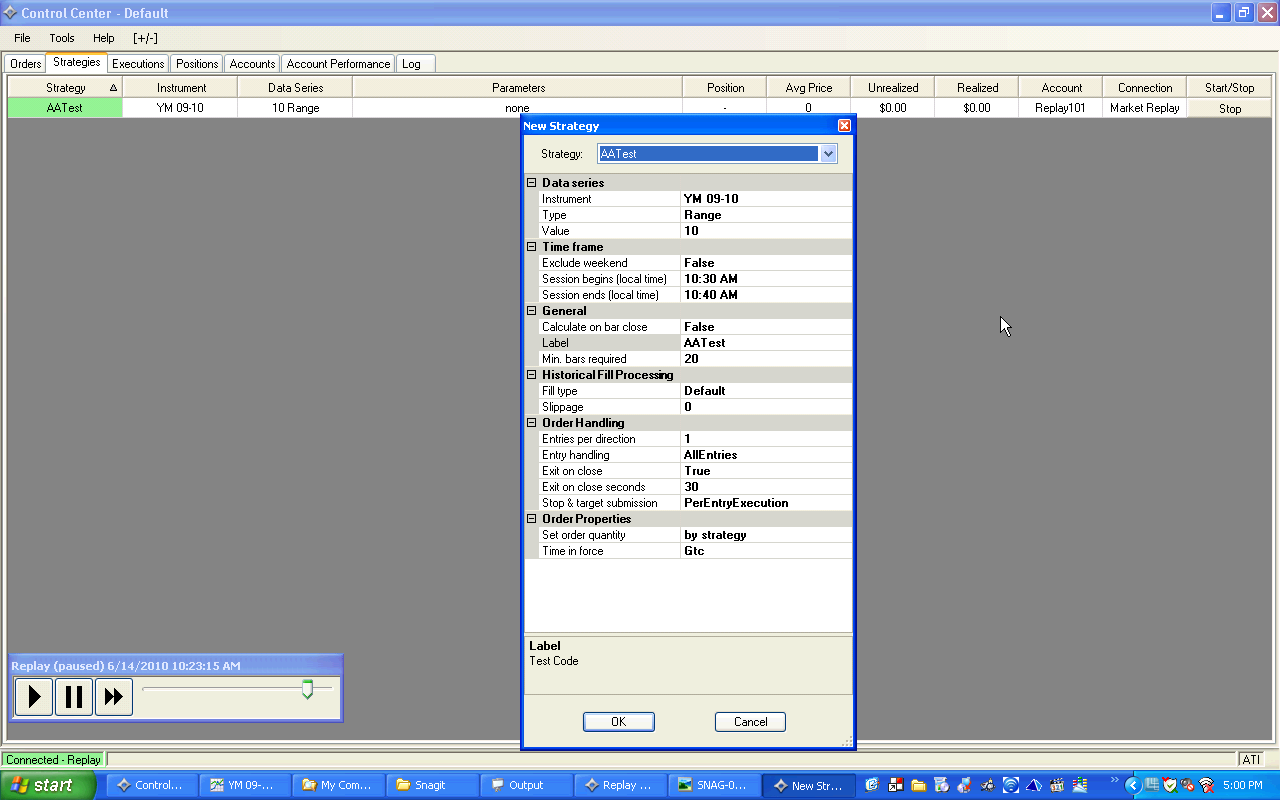Edit the Instrument value YM 09-10 in the dialog
This screenshot has height=800, width=1280.
(x=766, y=199)
